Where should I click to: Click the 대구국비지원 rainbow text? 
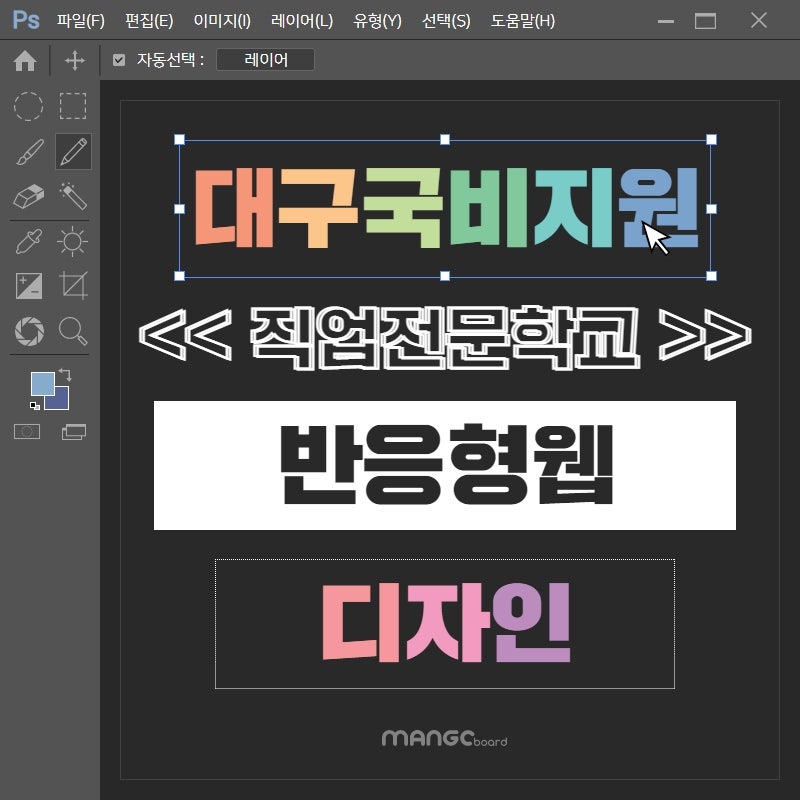[x=446, y=208]
